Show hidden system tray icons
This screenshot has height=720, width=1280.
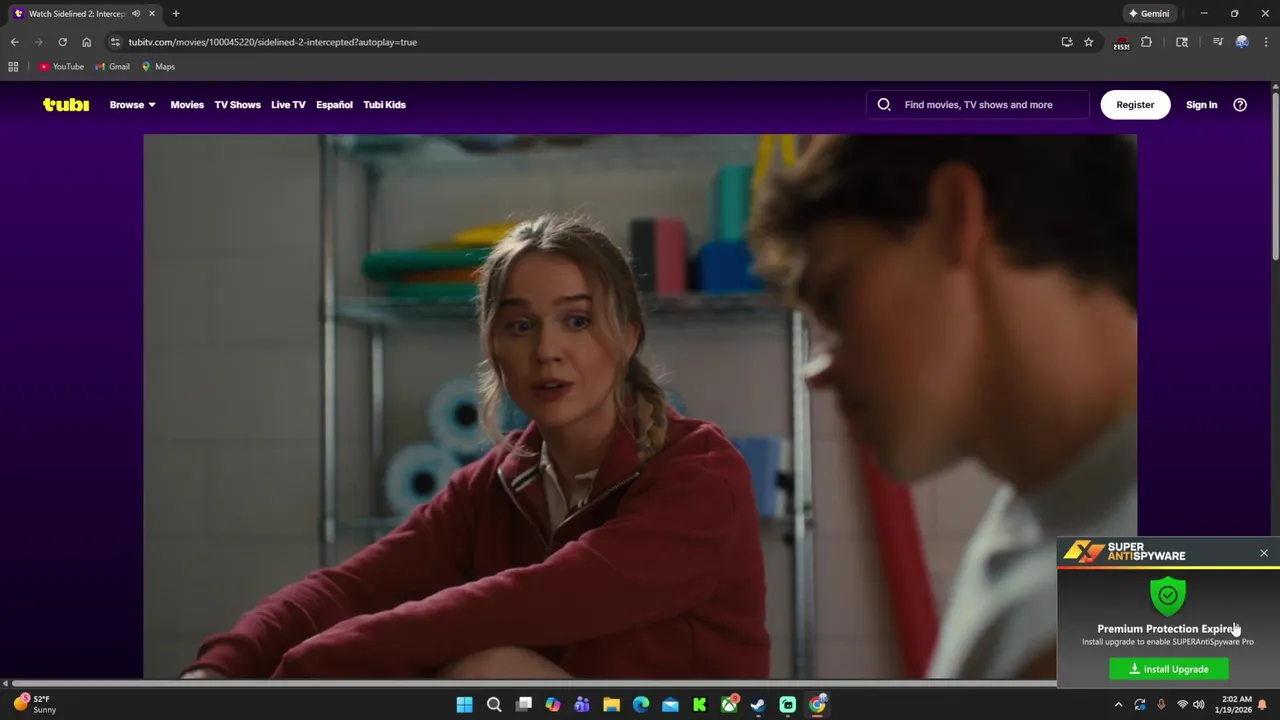click(1118, 705)
